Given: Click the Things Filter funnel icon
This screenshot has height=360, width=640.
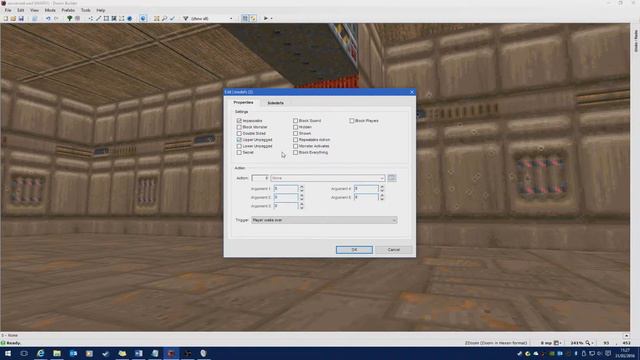Looking at the screenshot, I should point(186,18).
